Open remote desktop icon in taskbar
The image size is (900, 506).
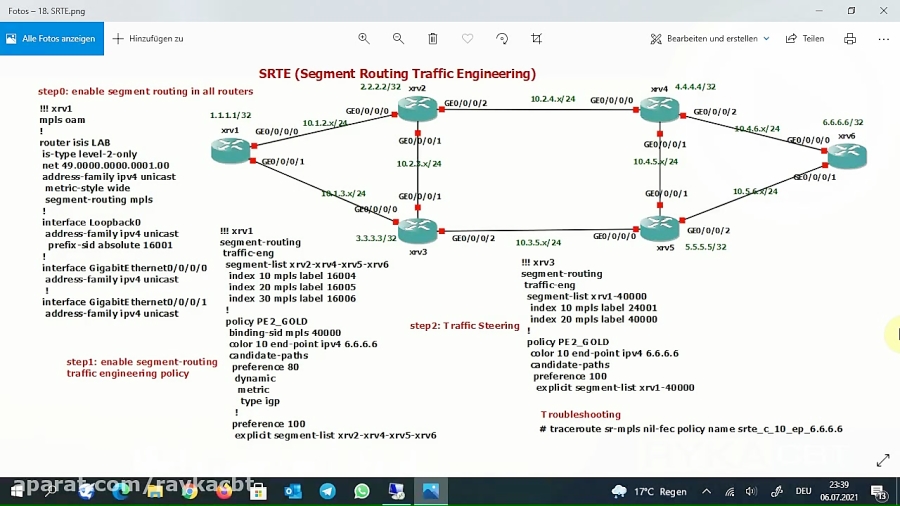(x=396, y=491)
